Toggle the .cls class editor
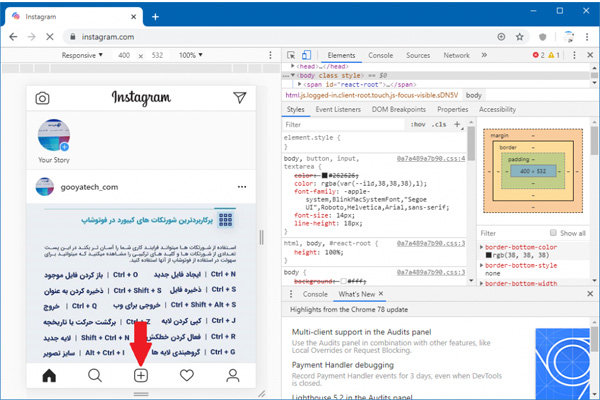The image size is (600, 400). [x=439, y=124]
